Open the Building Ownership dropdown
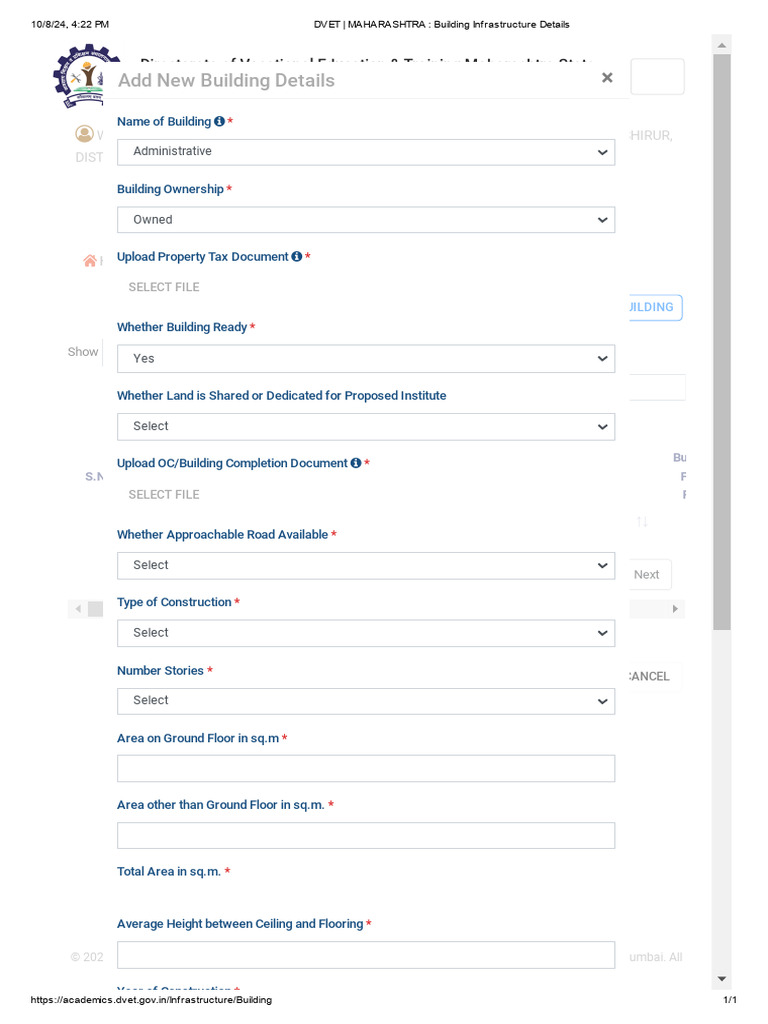The height and width of the screenshot is (1024, 768). tap(366, 219)
